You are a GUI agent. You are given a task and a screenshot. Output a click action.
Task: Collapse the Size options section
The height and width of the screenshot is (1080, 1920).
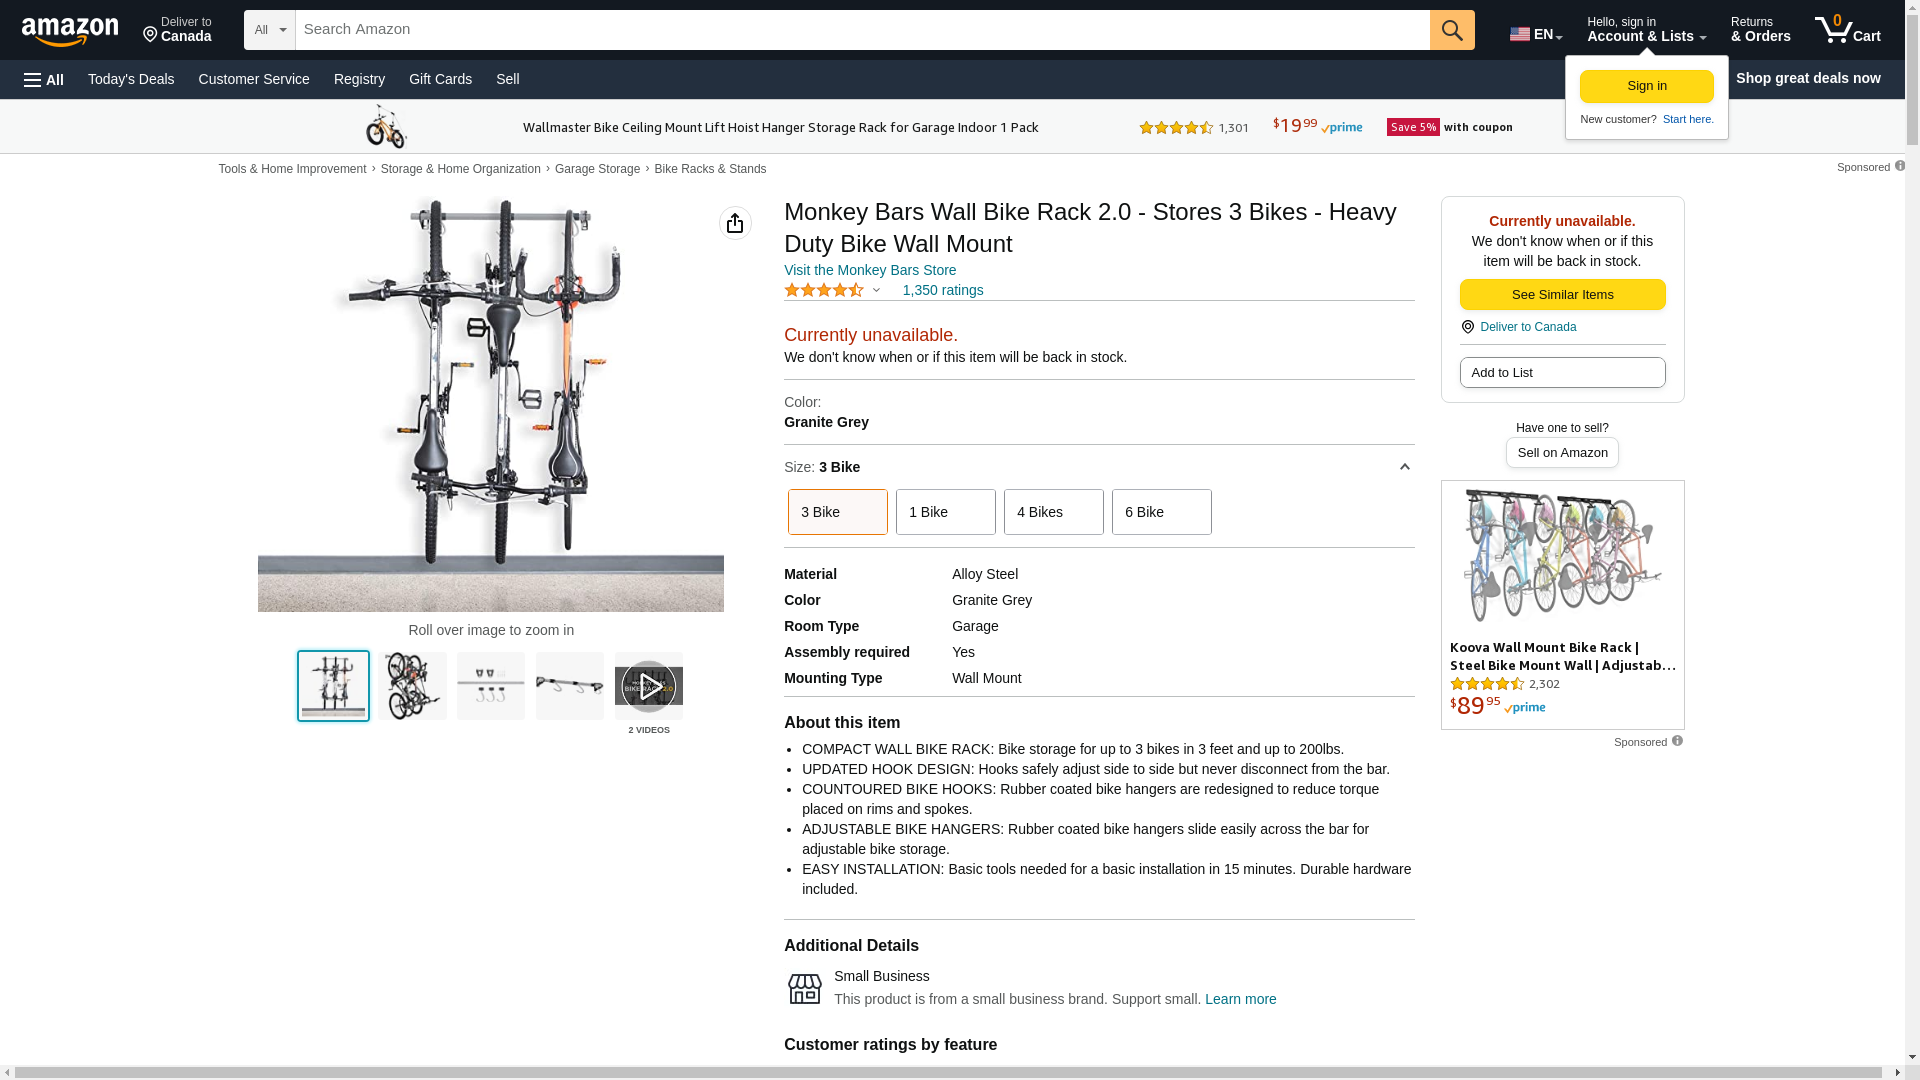pos(1404,467)
